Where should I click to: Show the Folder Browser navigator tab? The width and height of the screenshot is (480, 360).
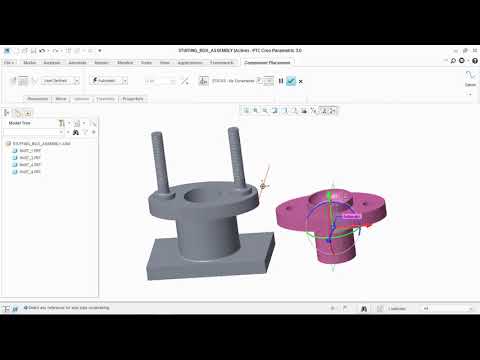[x=18, y=113]
